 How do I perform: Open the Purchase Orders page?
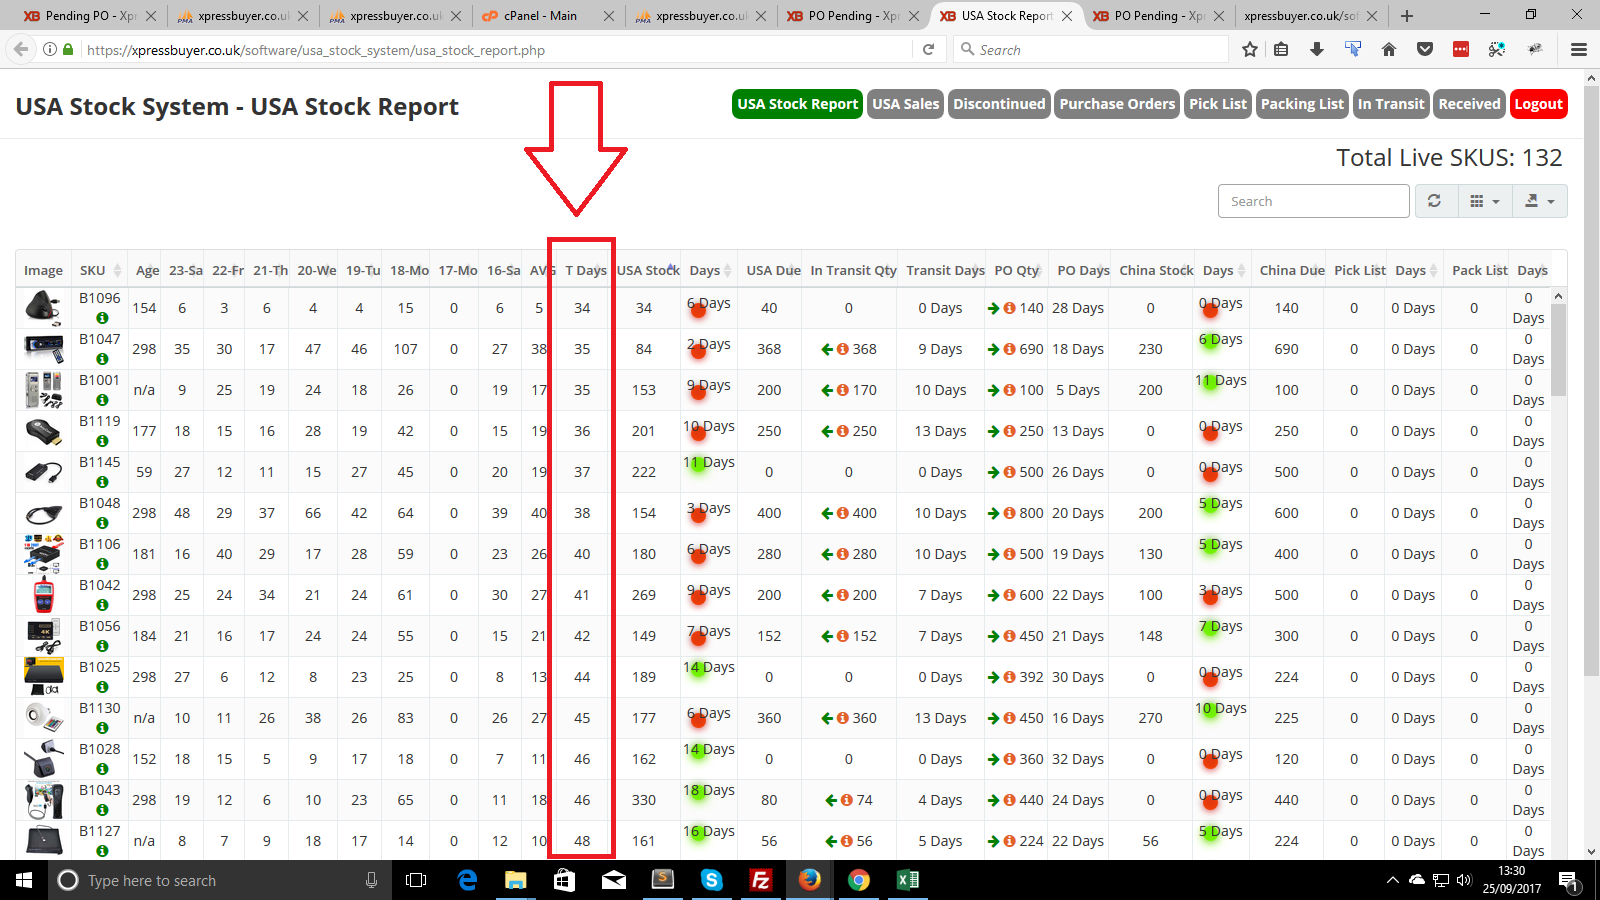[x=1117, y=104]
